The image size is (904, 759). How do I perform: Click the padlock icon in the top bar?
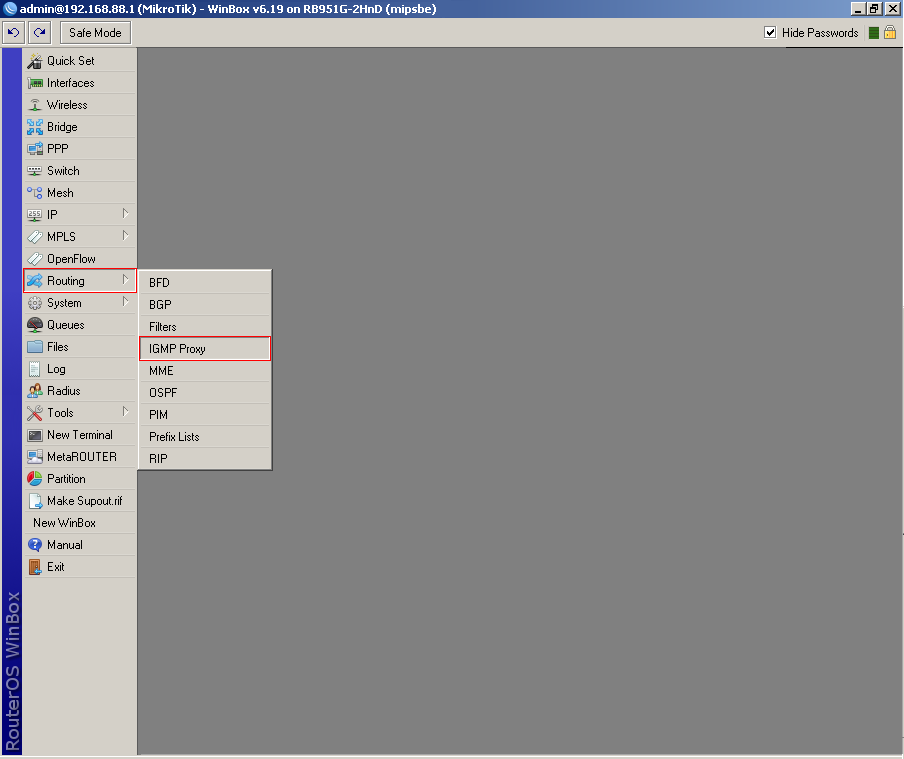click(x=890, y=32)
